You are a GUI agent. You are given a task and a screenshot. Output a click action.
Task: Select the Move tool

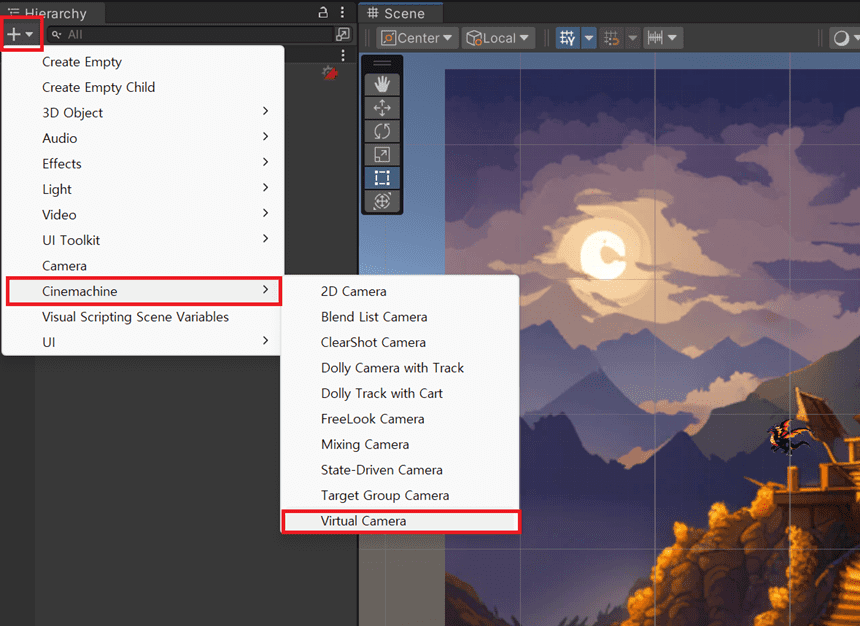382,108
